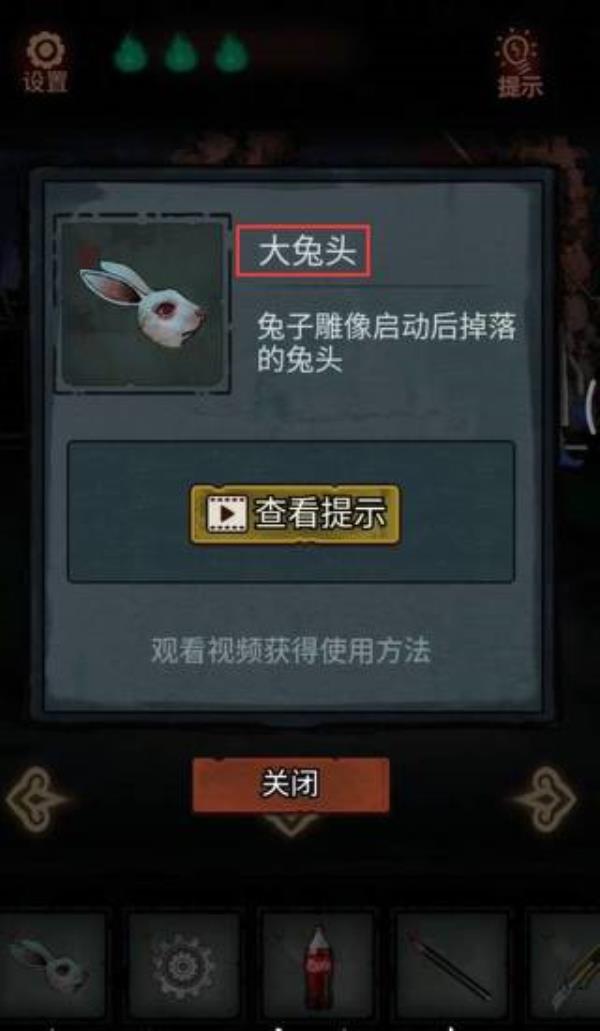The width and height of the screenshot is (600, 1031).
Task: Select the gear item in inventory
Action: coord(183,965)
